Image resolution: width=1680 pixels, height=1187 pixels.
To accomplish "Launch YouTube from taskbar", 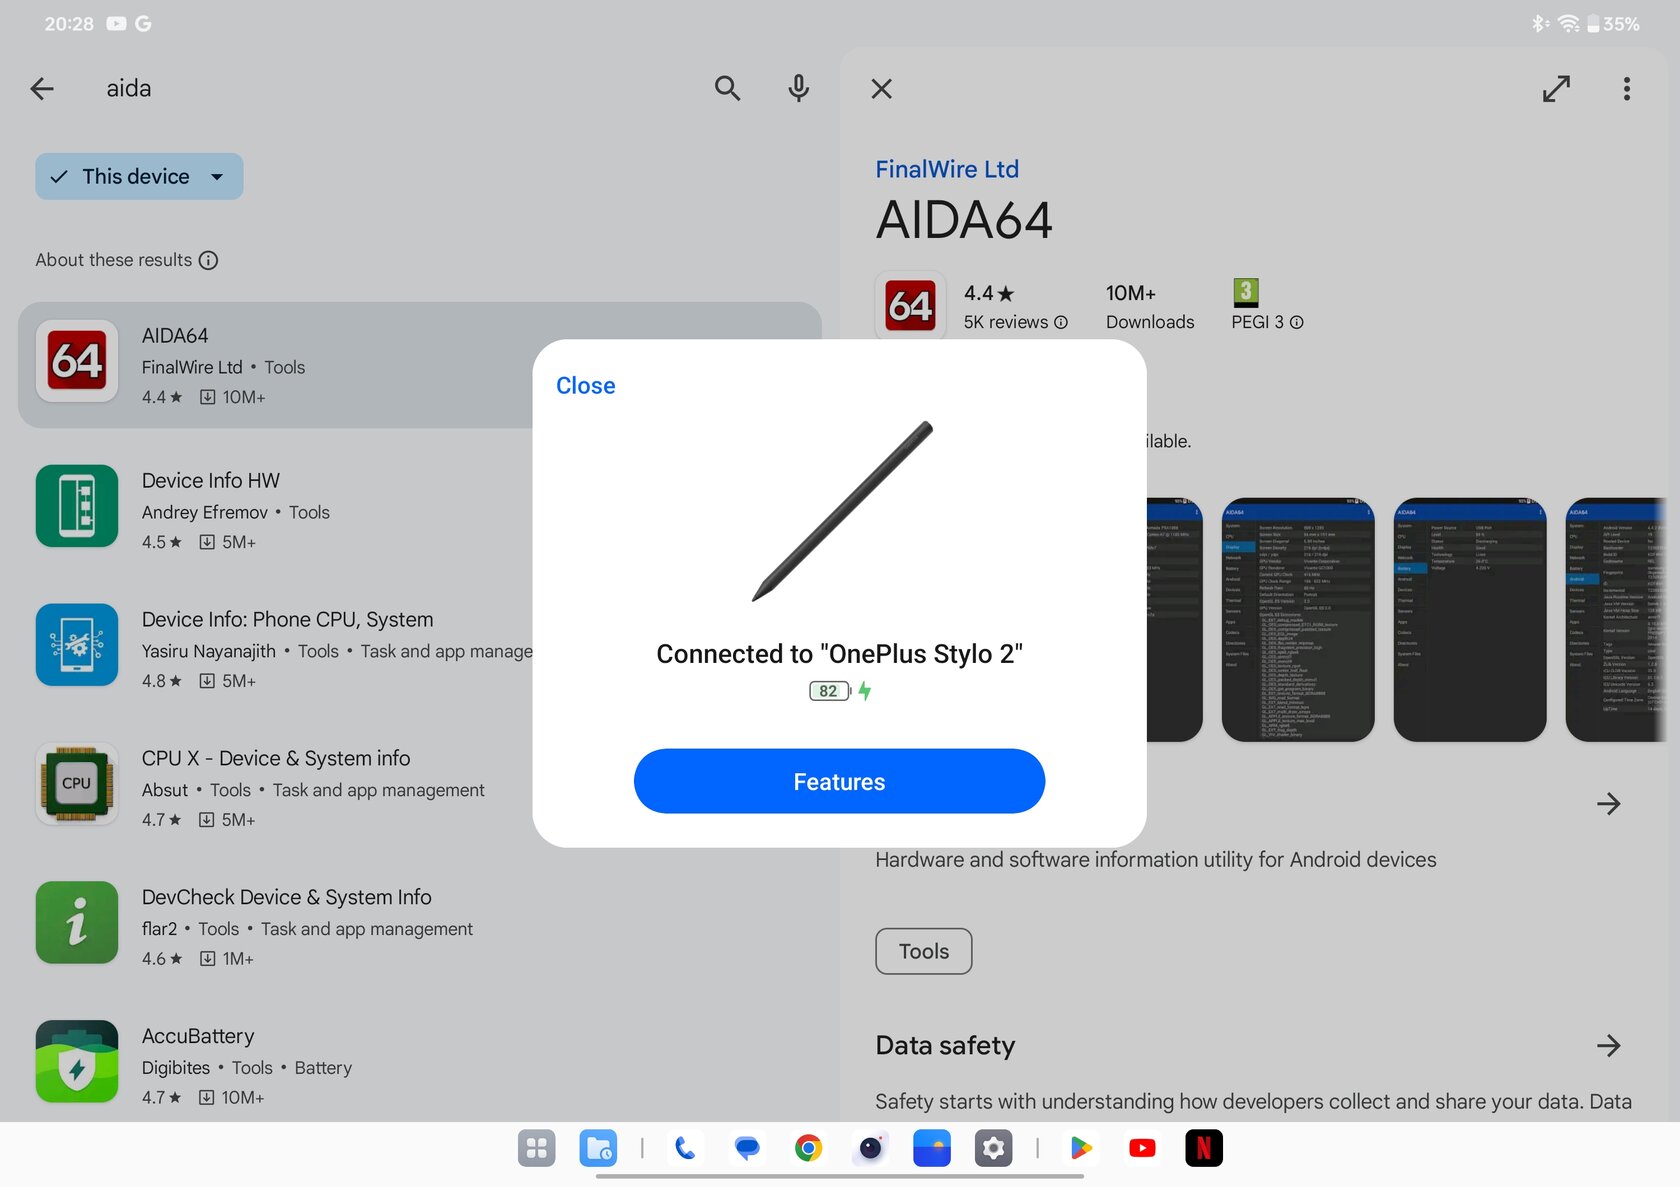I will tap(1142, 1148).
